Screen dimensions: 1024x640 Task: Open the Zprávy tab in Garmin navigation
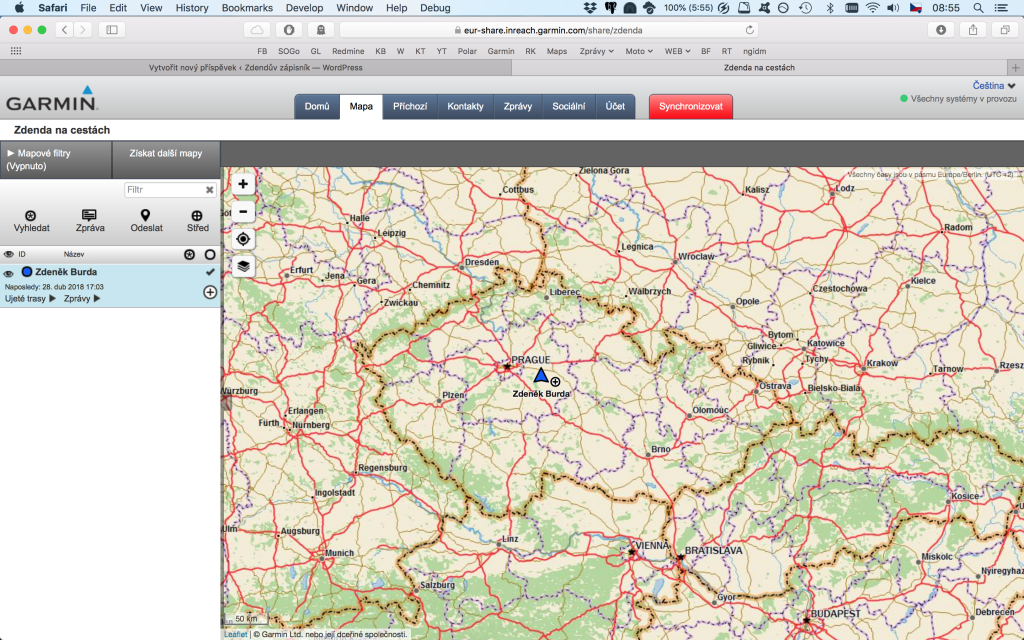tap(518, 106)
